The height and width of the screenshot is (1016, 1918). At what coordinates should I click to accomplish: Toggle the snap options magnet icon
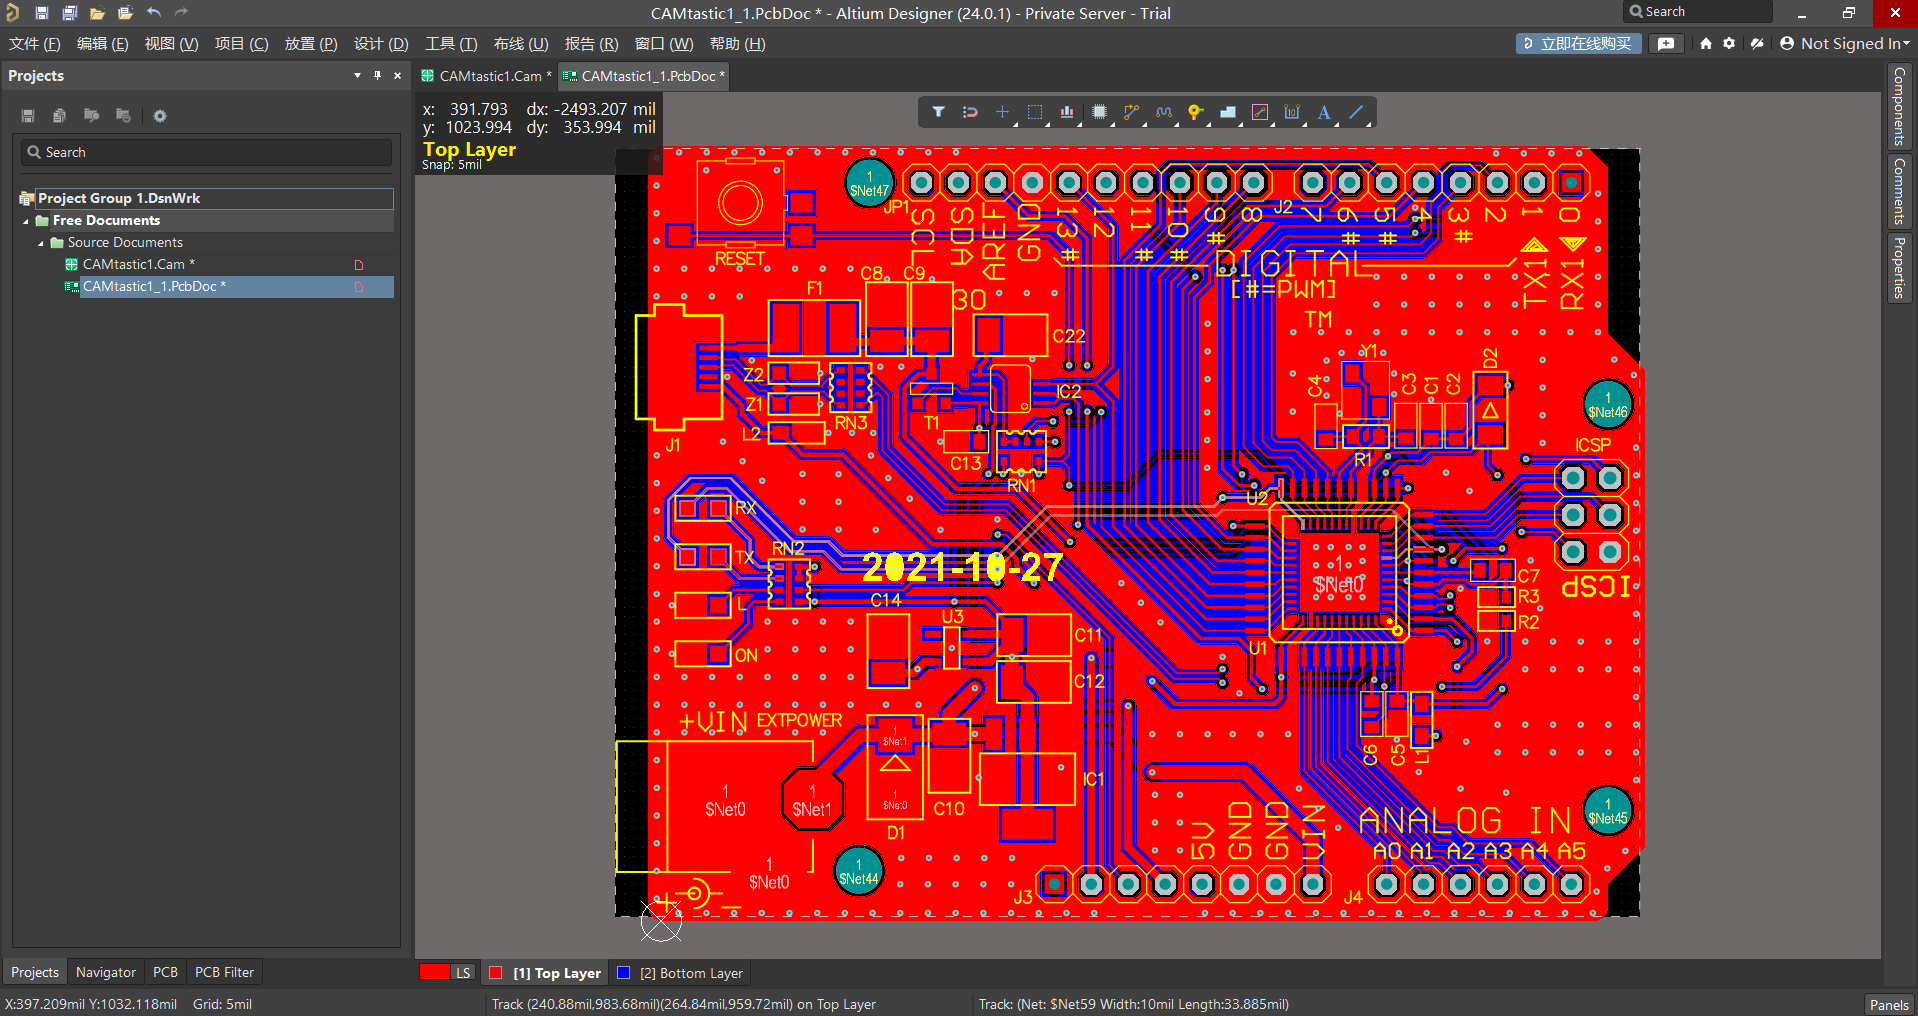(970, 112)
